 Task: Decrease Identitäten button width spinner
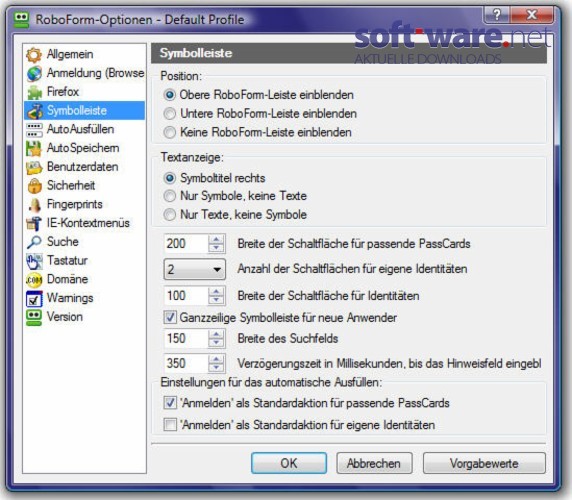pyautogui.click(x=216, y=300)
